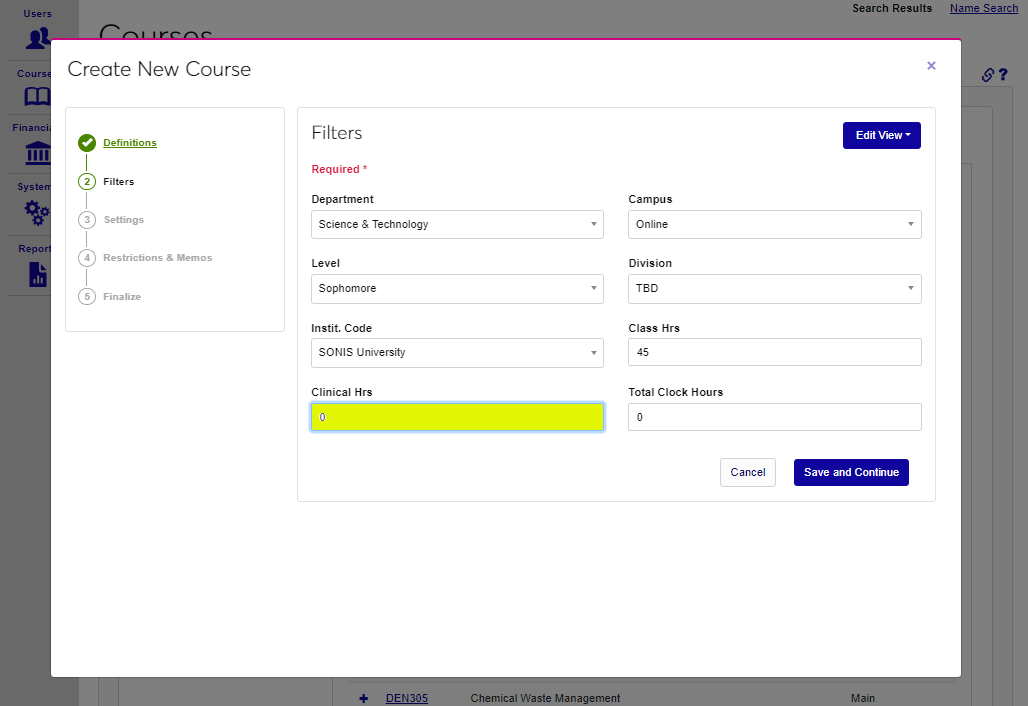Click the chain link icon
This screenshot has height=706, width=1028.
[x=987, y=75]
